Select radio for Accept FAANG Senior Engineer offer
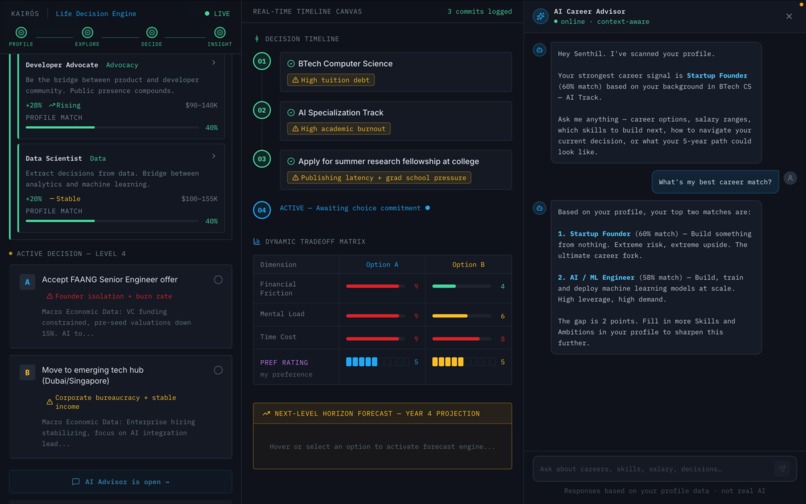 (x=218, y=280)
